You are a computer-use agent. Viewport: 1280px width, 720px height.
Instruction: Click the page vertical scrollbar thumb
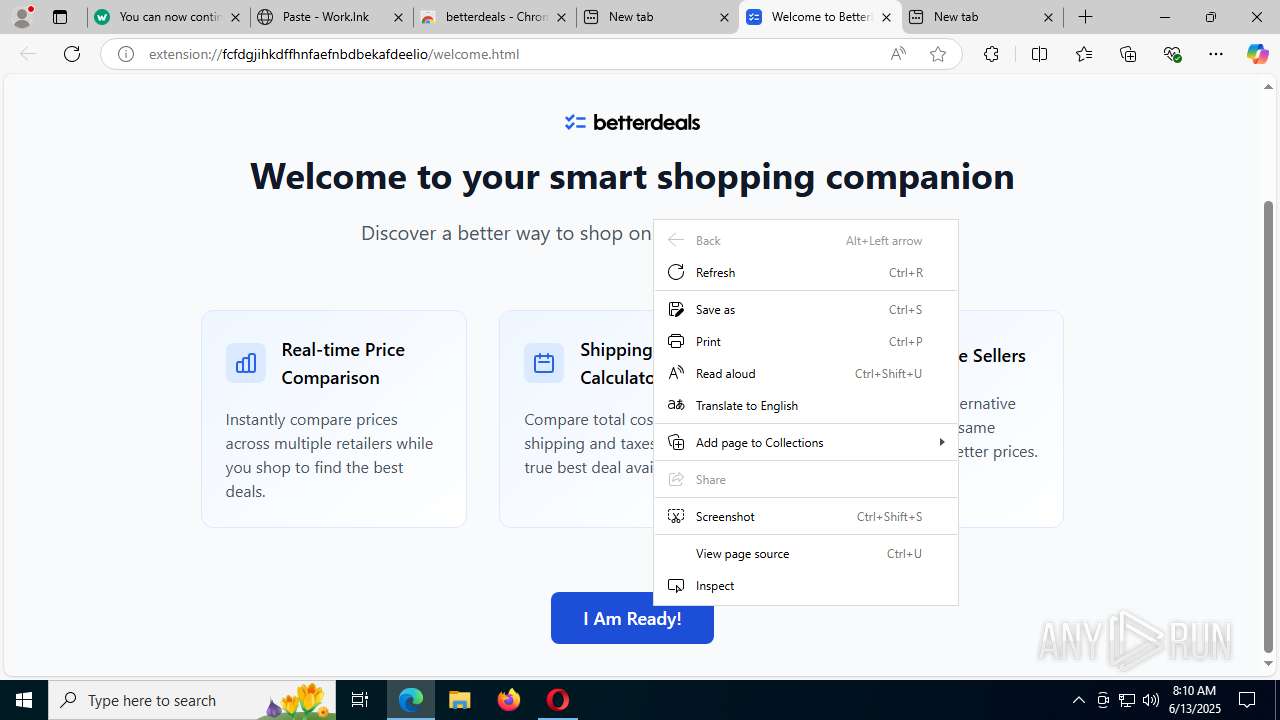coord(1268,425)
